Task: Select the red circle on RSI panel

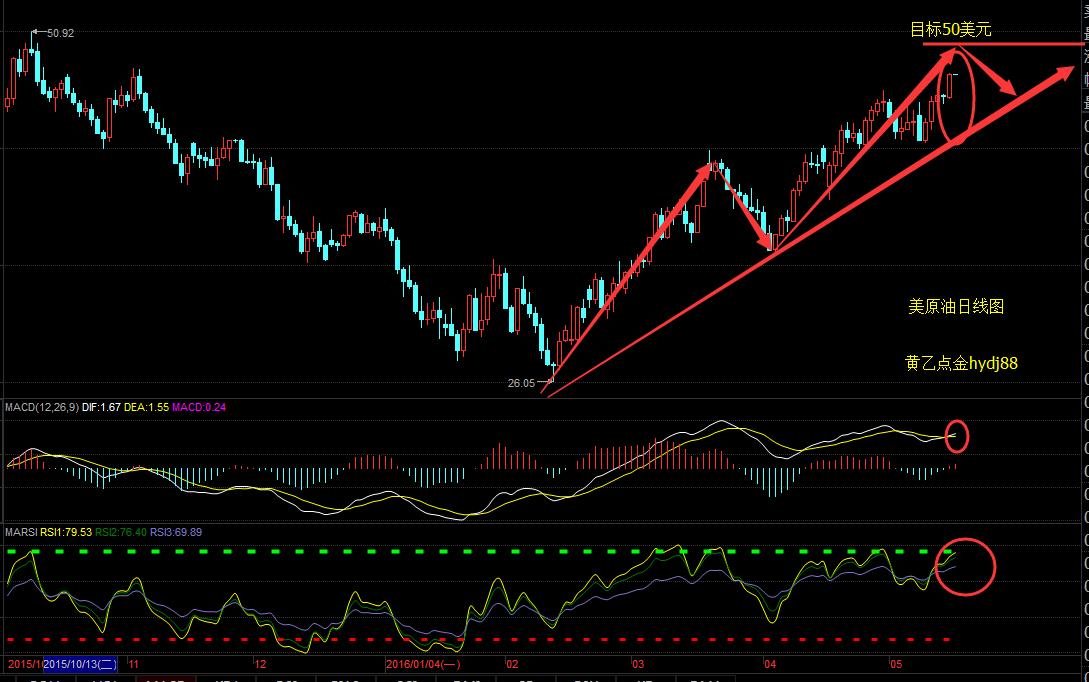Action: (965, 566)
